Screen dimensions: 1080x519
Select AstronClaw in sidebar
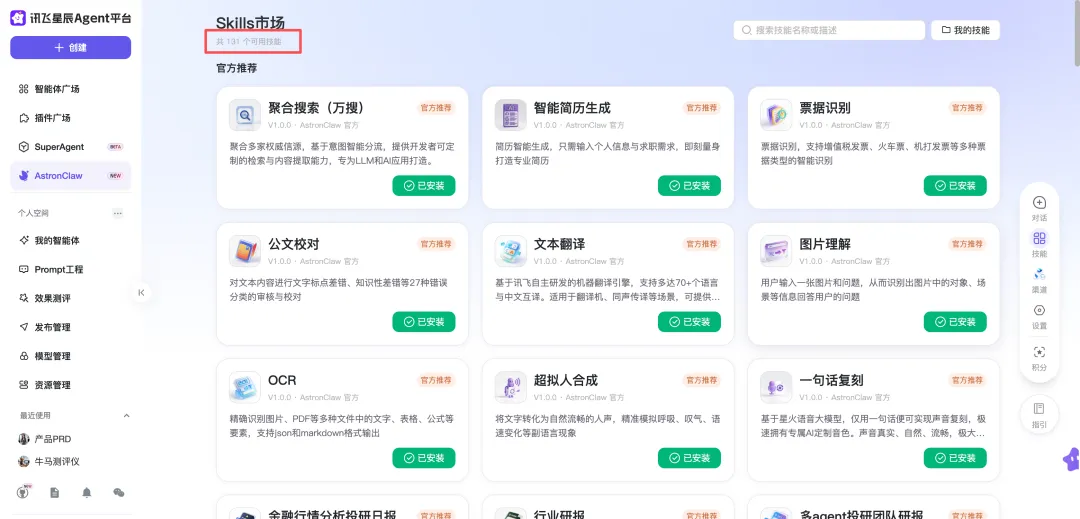[70, 176]
